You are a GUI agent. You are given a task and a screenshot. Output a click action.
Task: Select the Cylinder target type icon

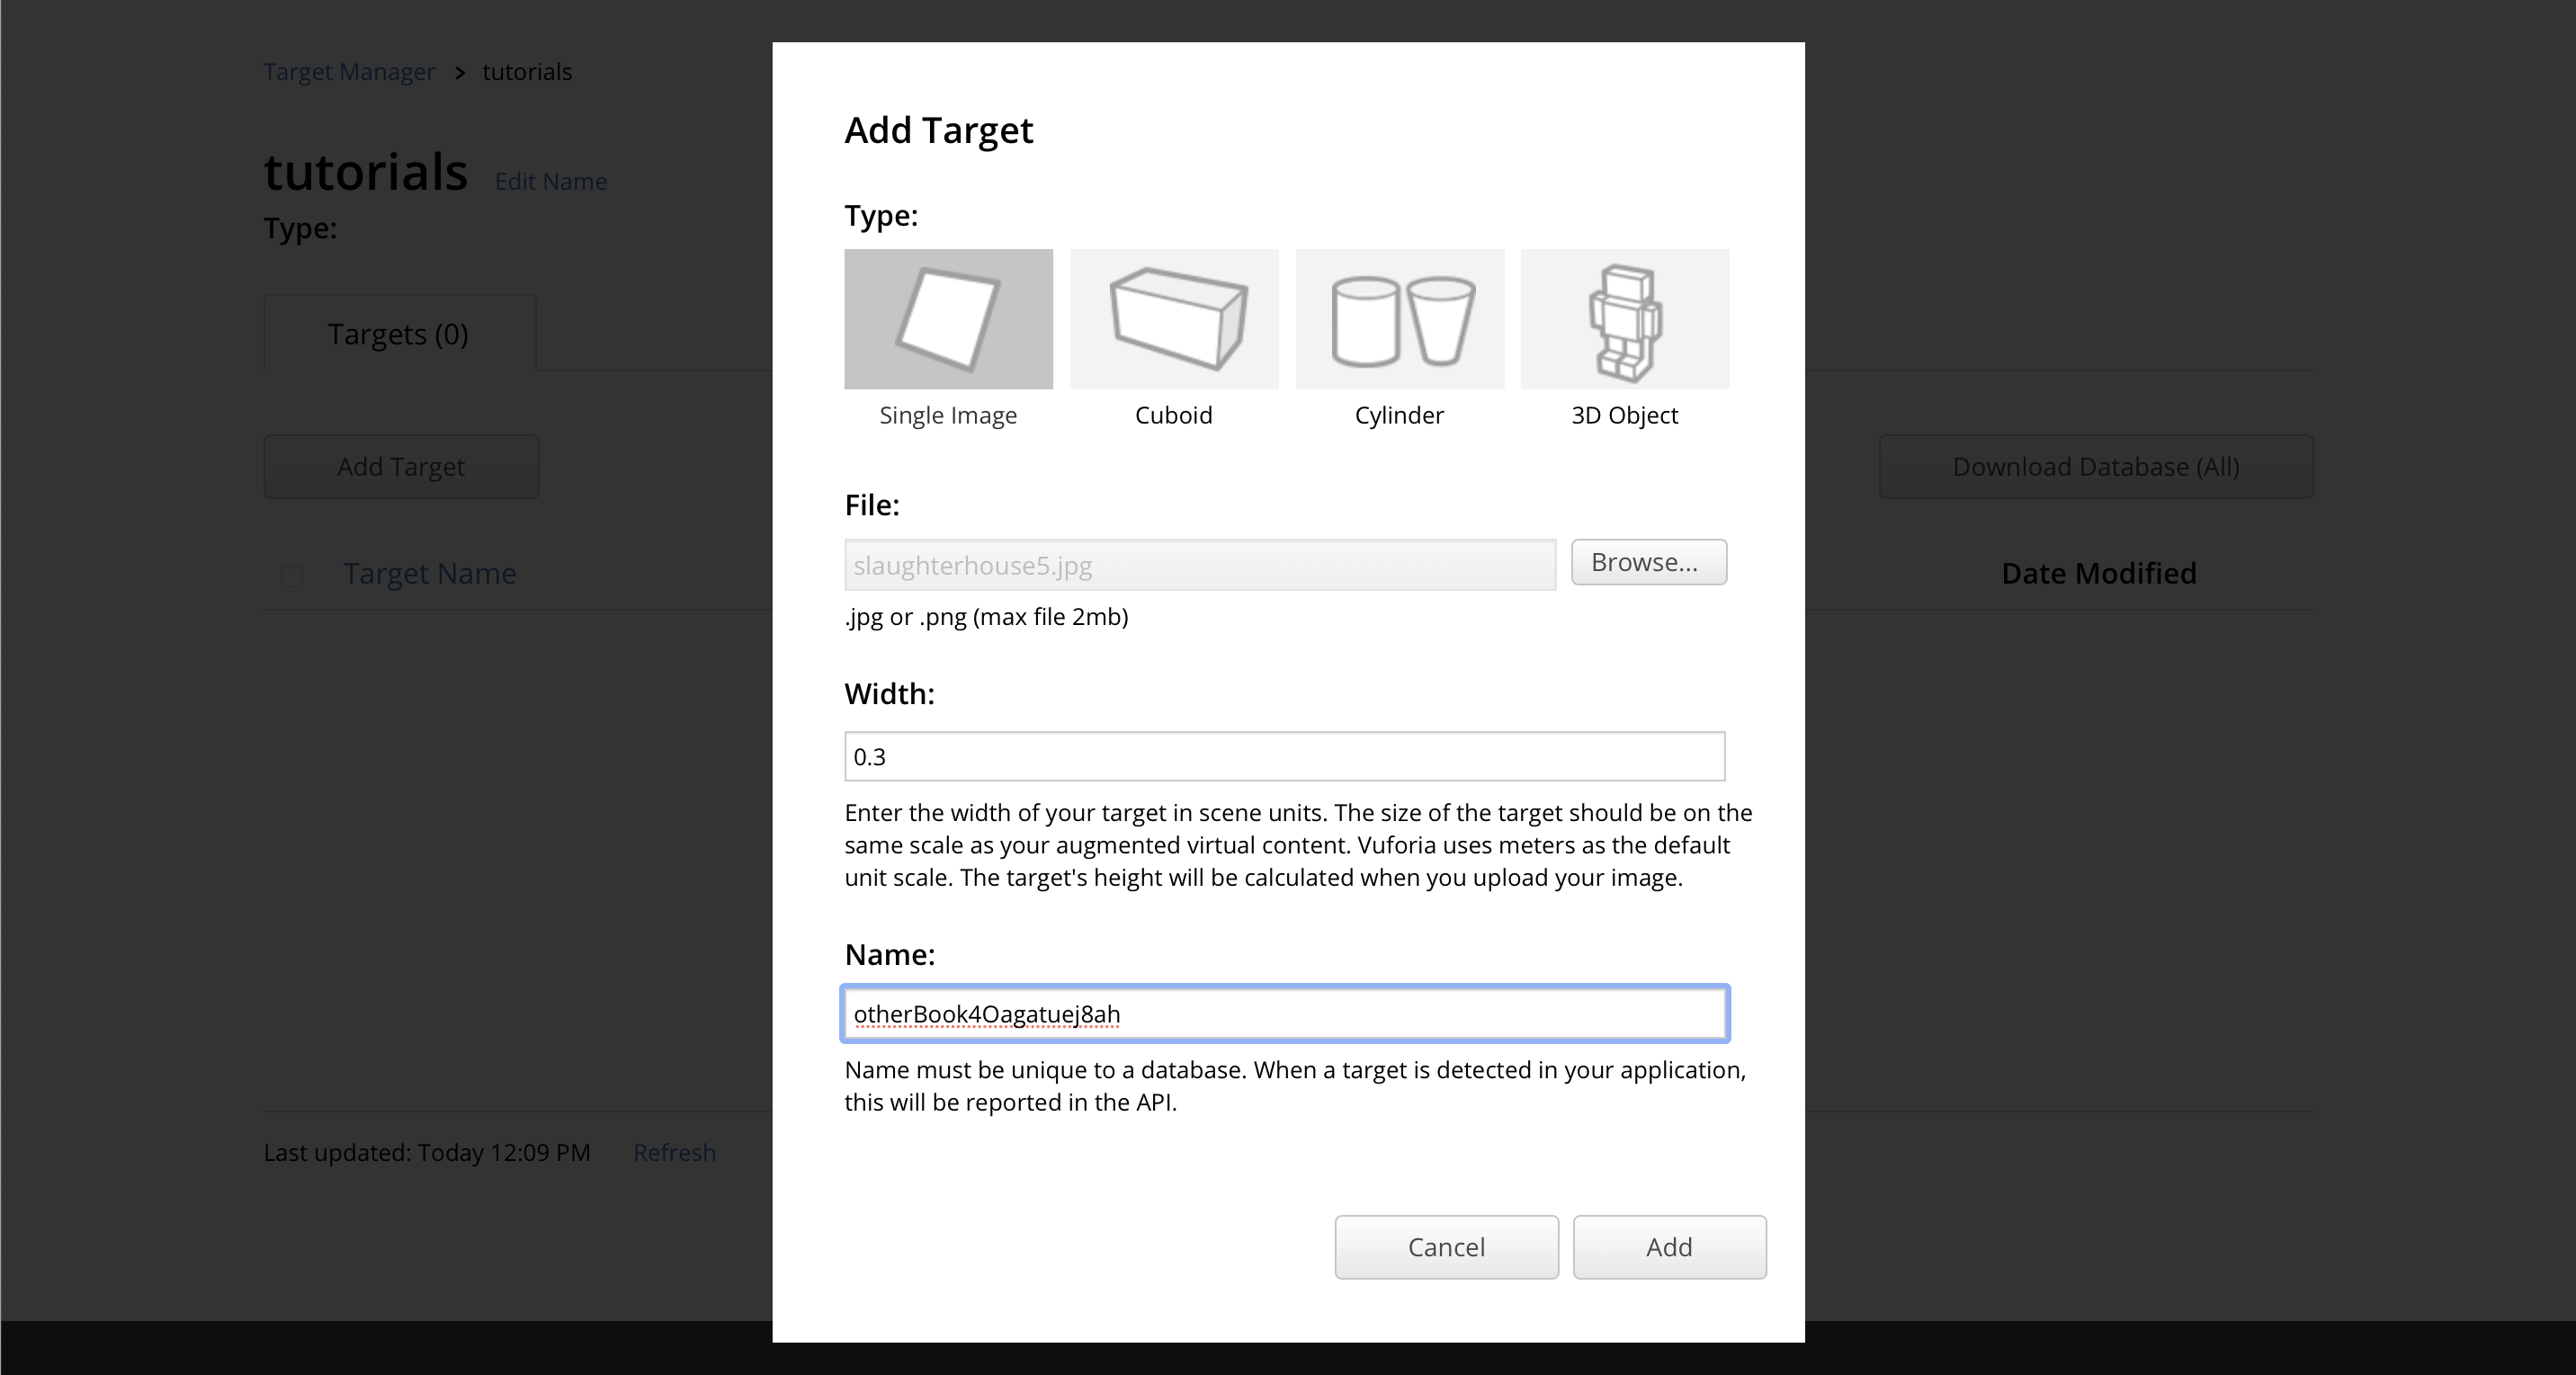coord(1400,319)
